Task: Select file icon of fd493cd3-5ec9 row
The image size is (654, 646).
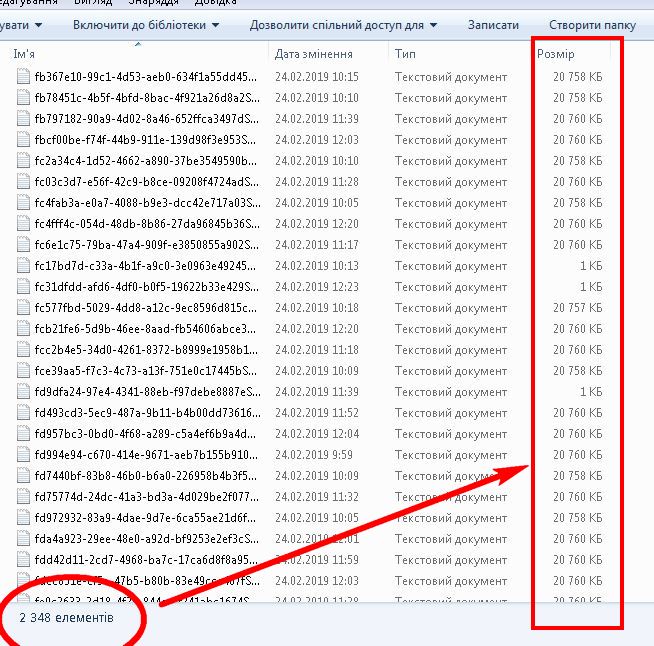Action: 23,413
